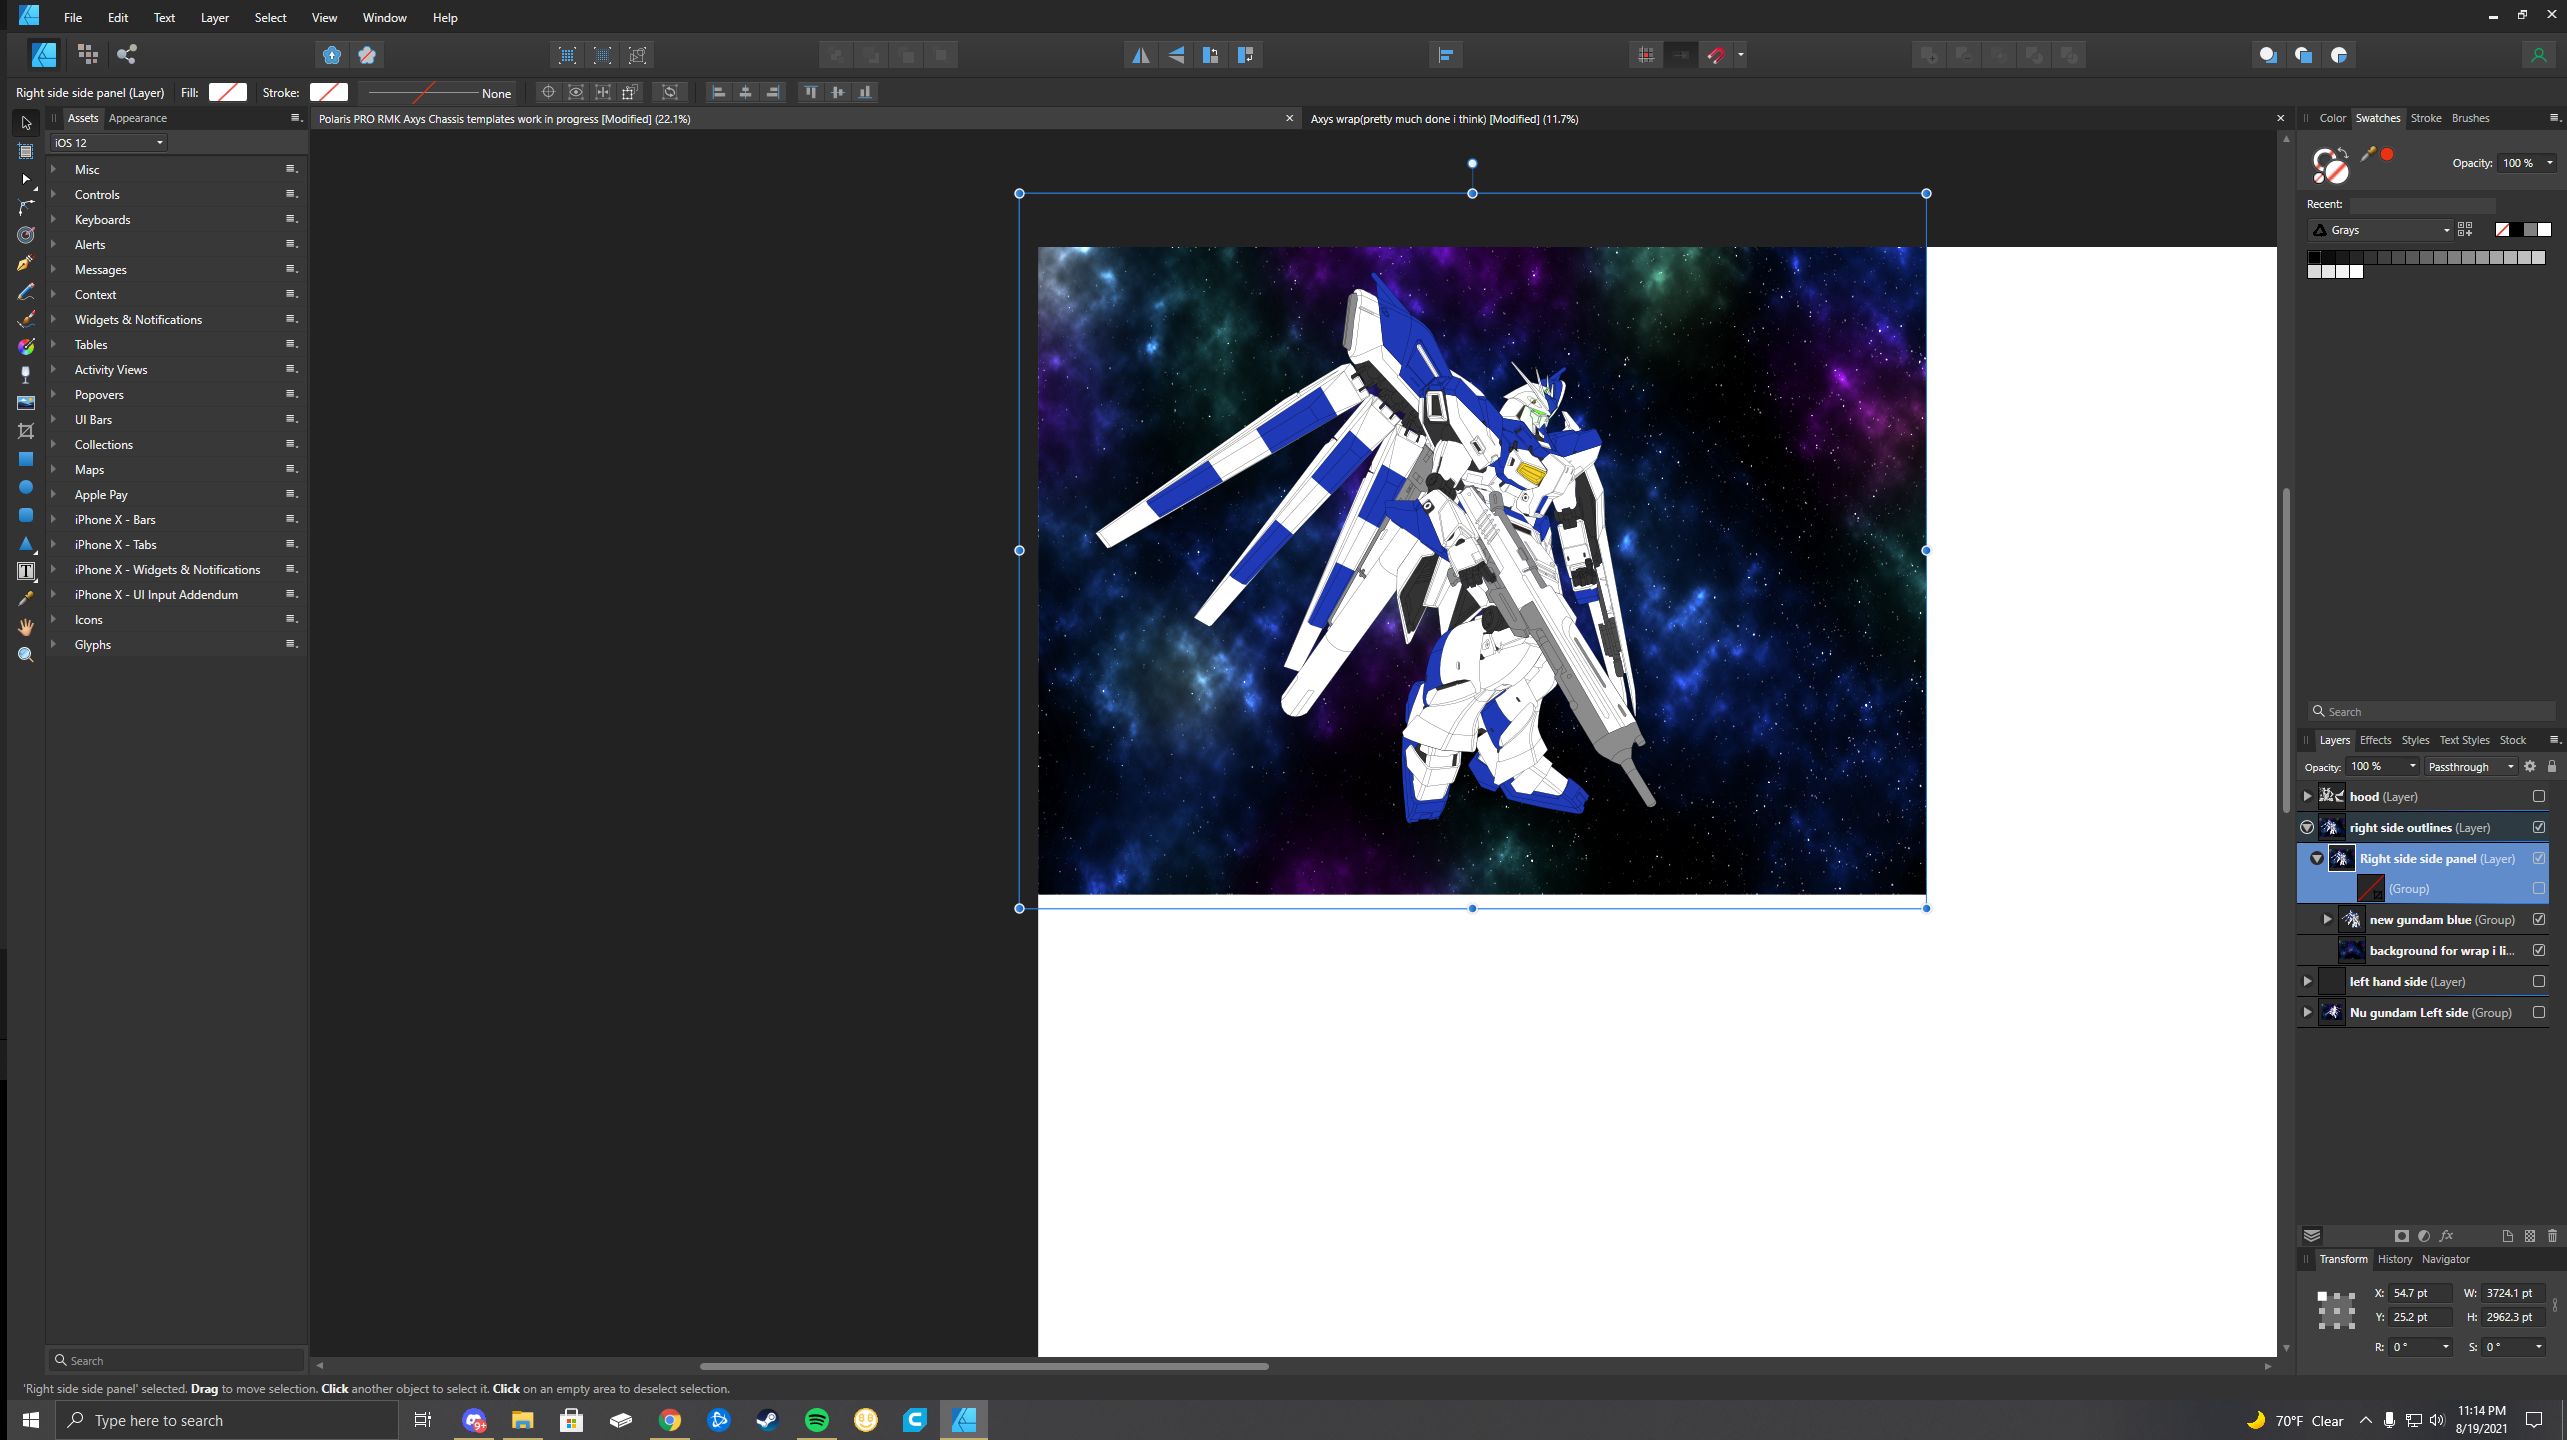Open the Passthrough blend mode dropdown
This screenshot has height=1440, width=2567.
coord(2470,767)
